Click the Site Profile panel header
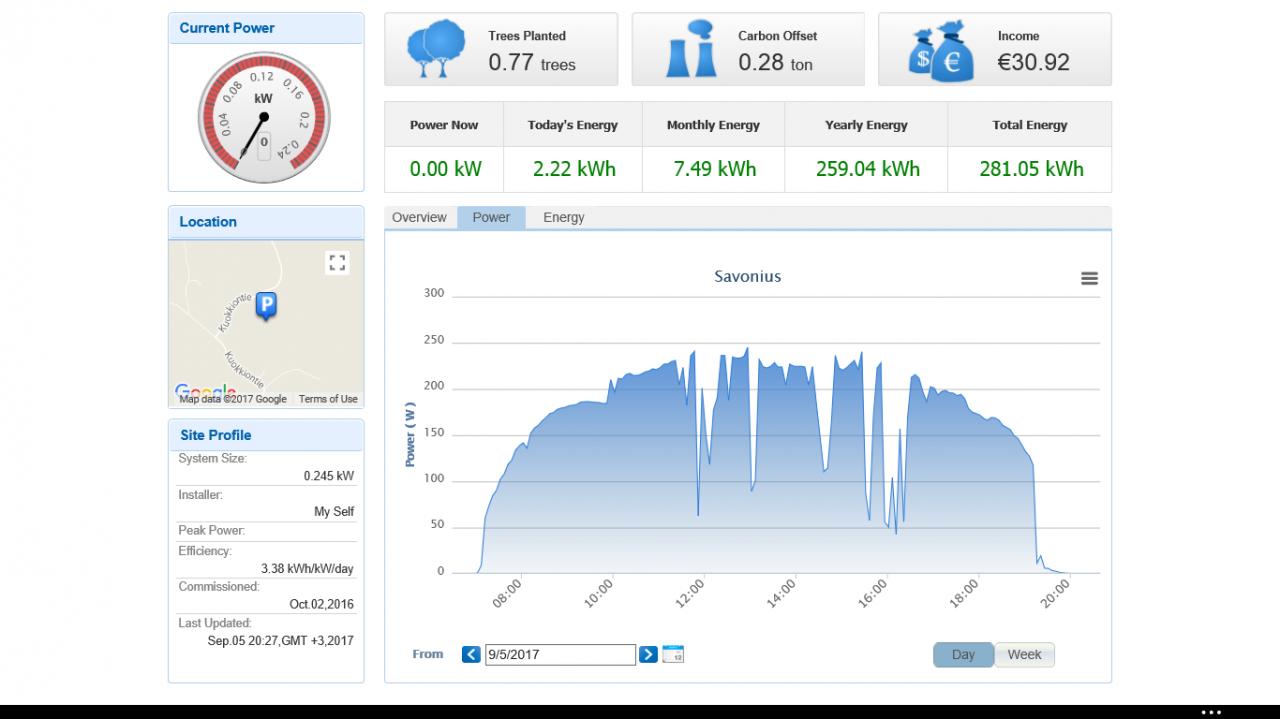The image size is (1280, 719). [x=266, y=435]
